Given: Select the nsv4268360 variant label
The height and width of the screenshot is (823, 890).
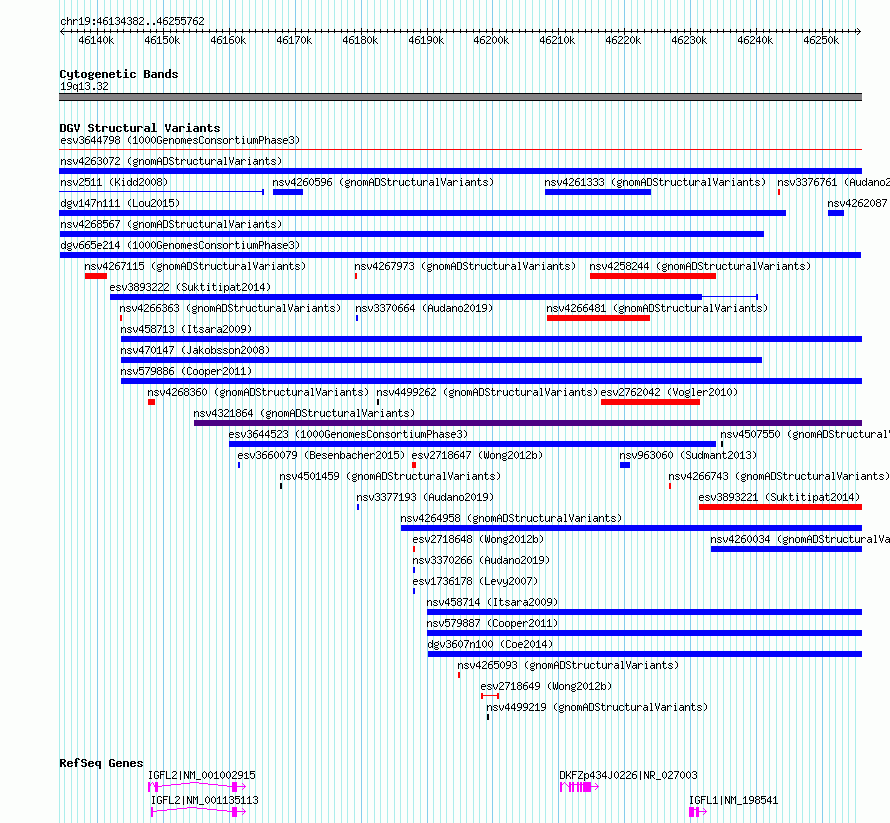Looking at the screenshot, I should 258,392.
